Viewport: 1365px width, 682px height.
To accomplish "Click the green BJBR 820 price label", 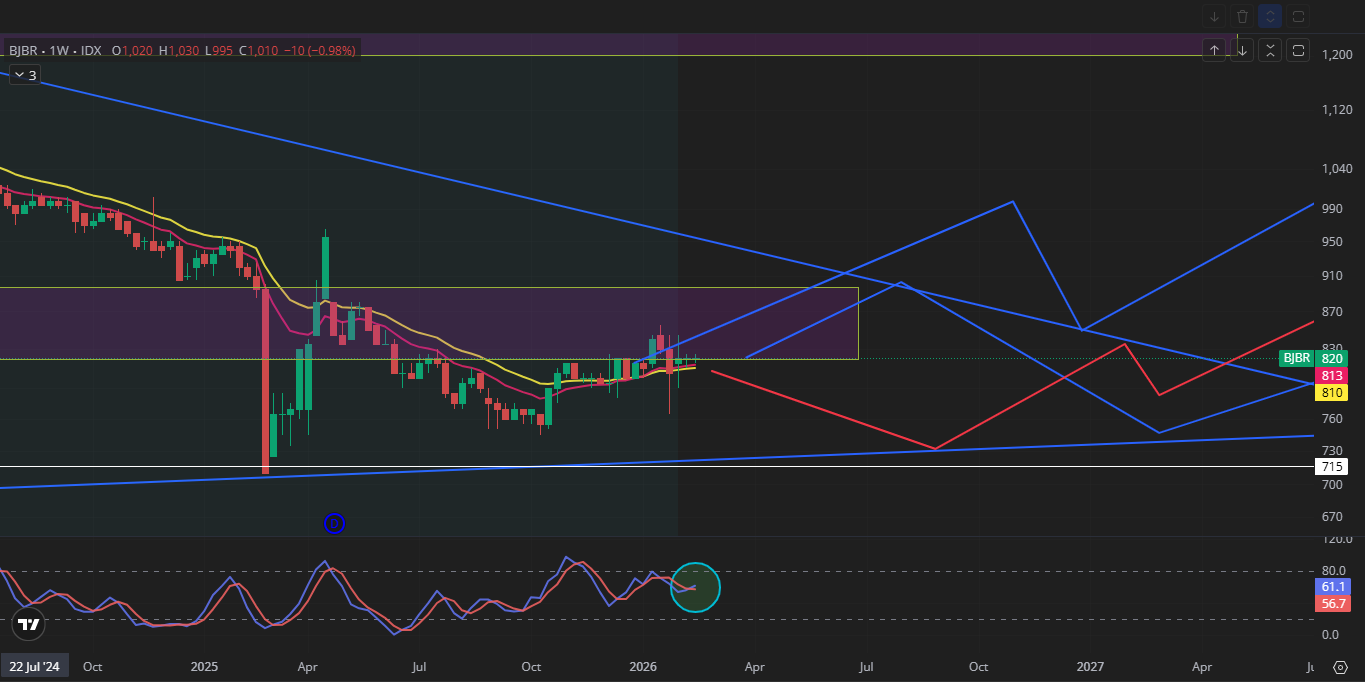I will (x=1313, y=358).
